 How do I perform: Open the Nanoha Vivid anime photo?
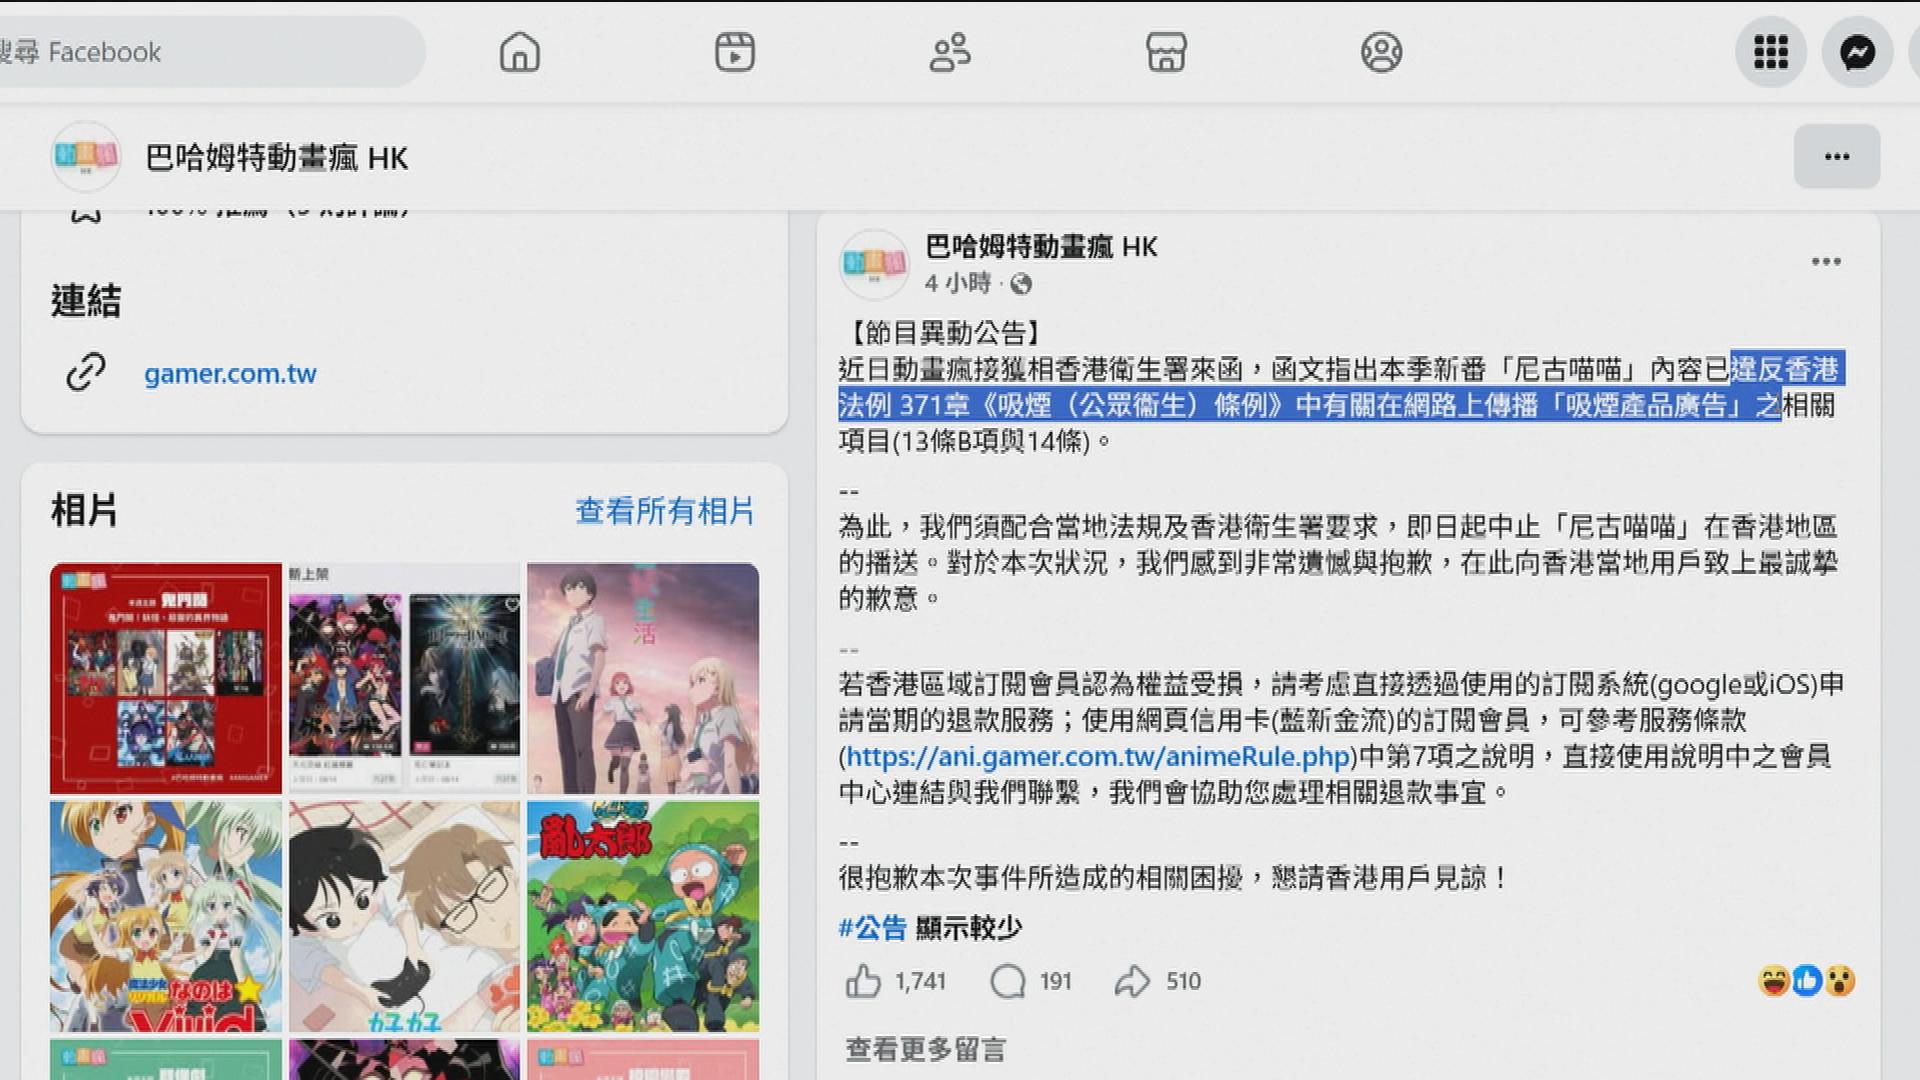click(166, 916)
